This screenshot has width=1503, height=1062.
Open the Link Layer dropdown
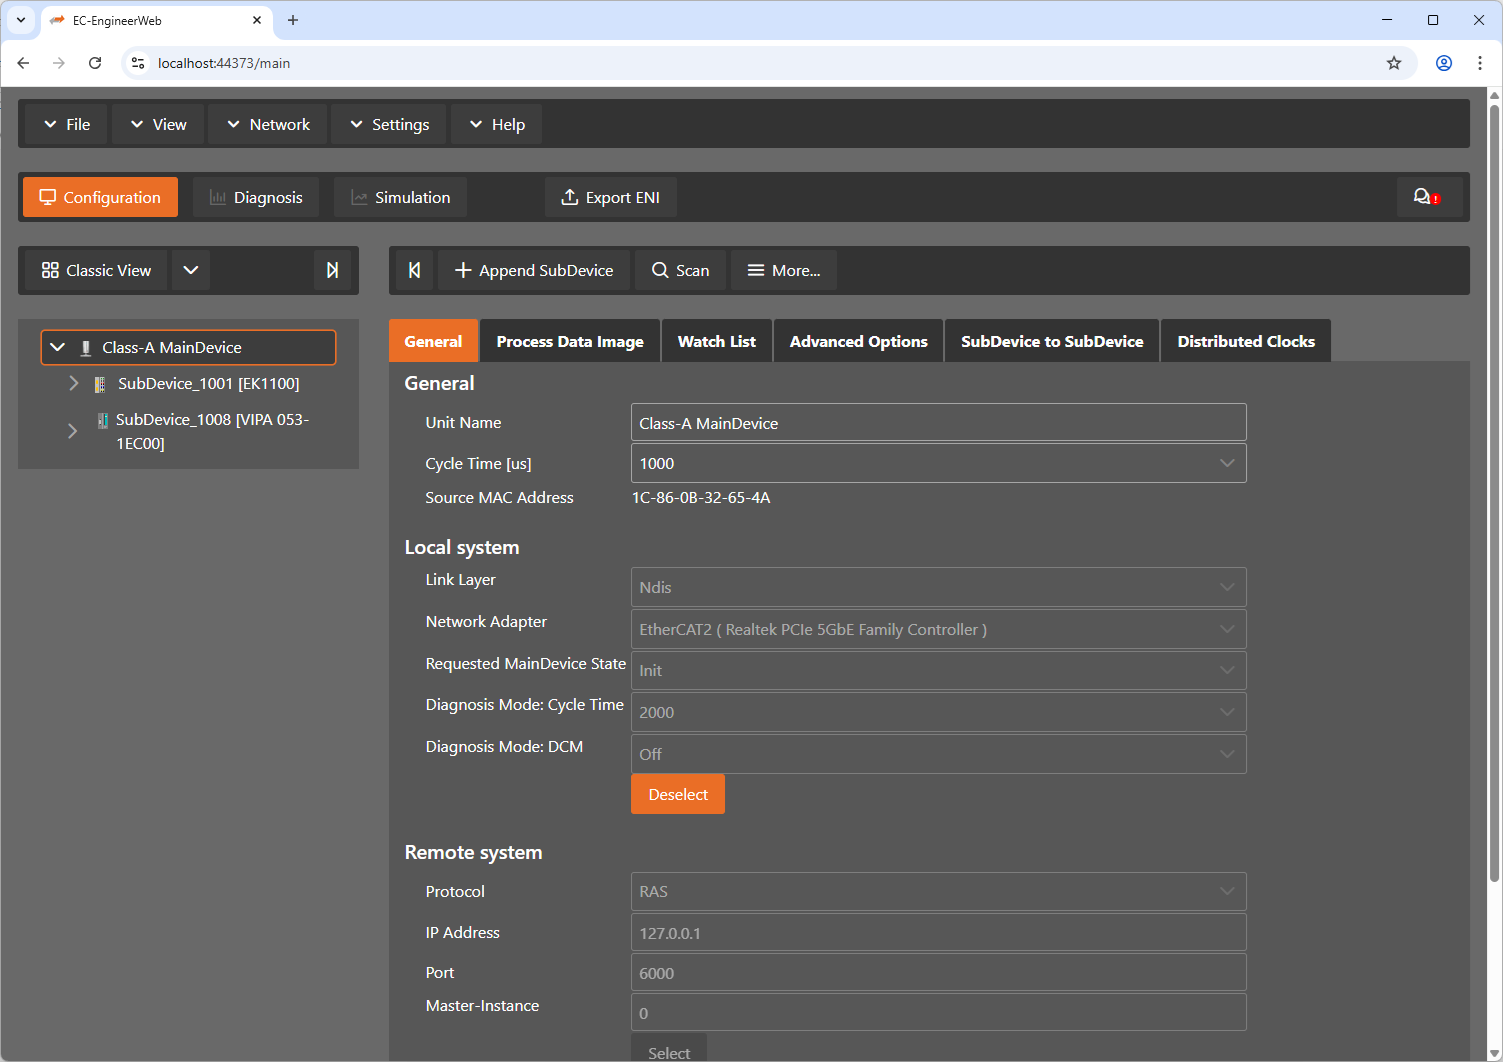[938, 587]
